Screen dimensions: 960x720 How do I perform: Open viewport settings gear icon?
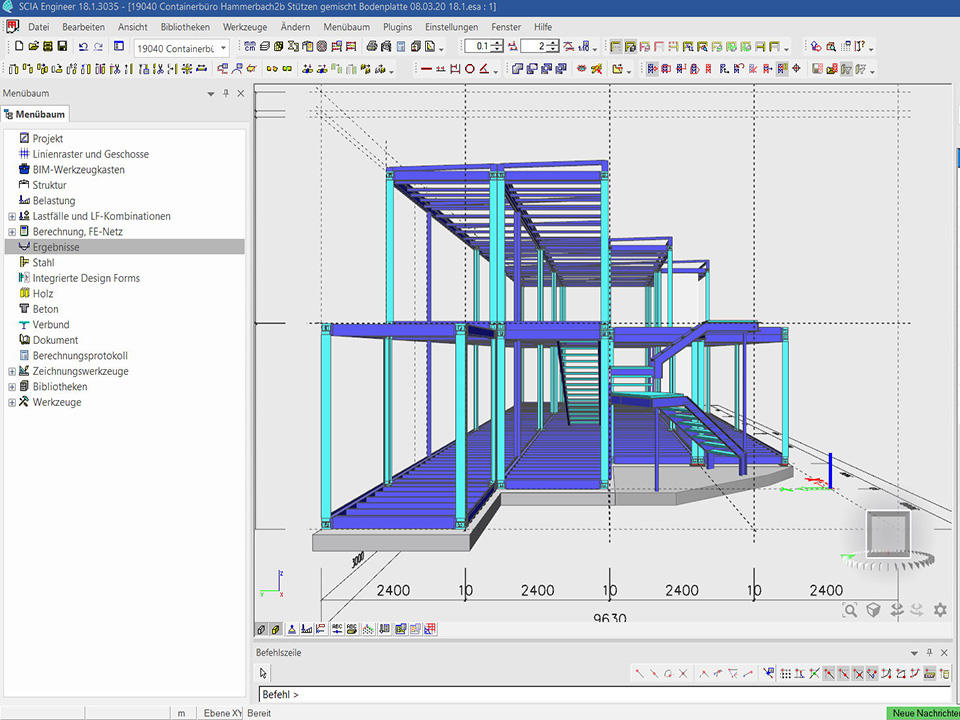pos(940,610)
